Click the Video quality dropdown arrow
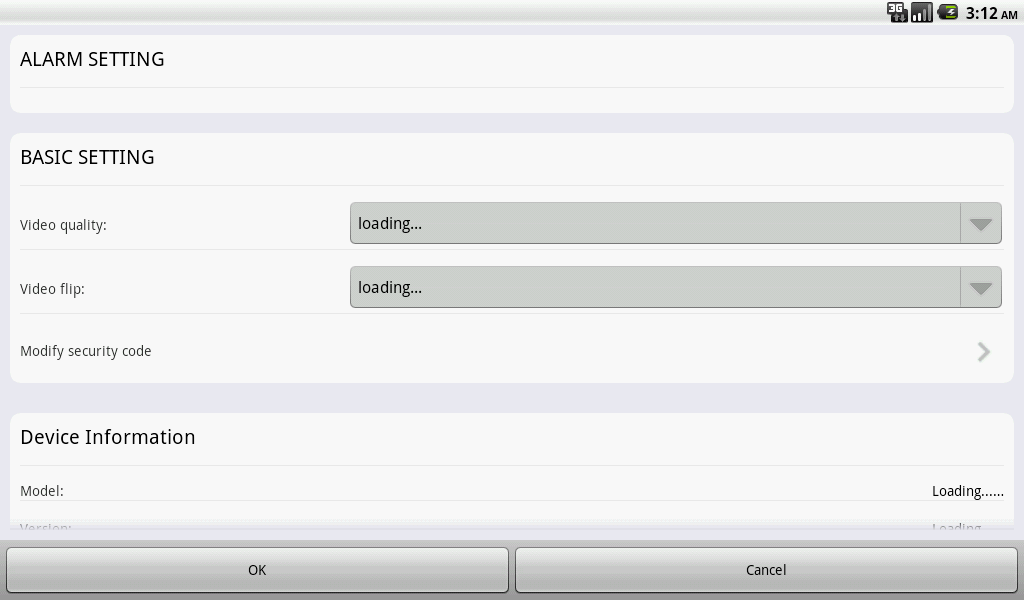 tap(980, 223)
